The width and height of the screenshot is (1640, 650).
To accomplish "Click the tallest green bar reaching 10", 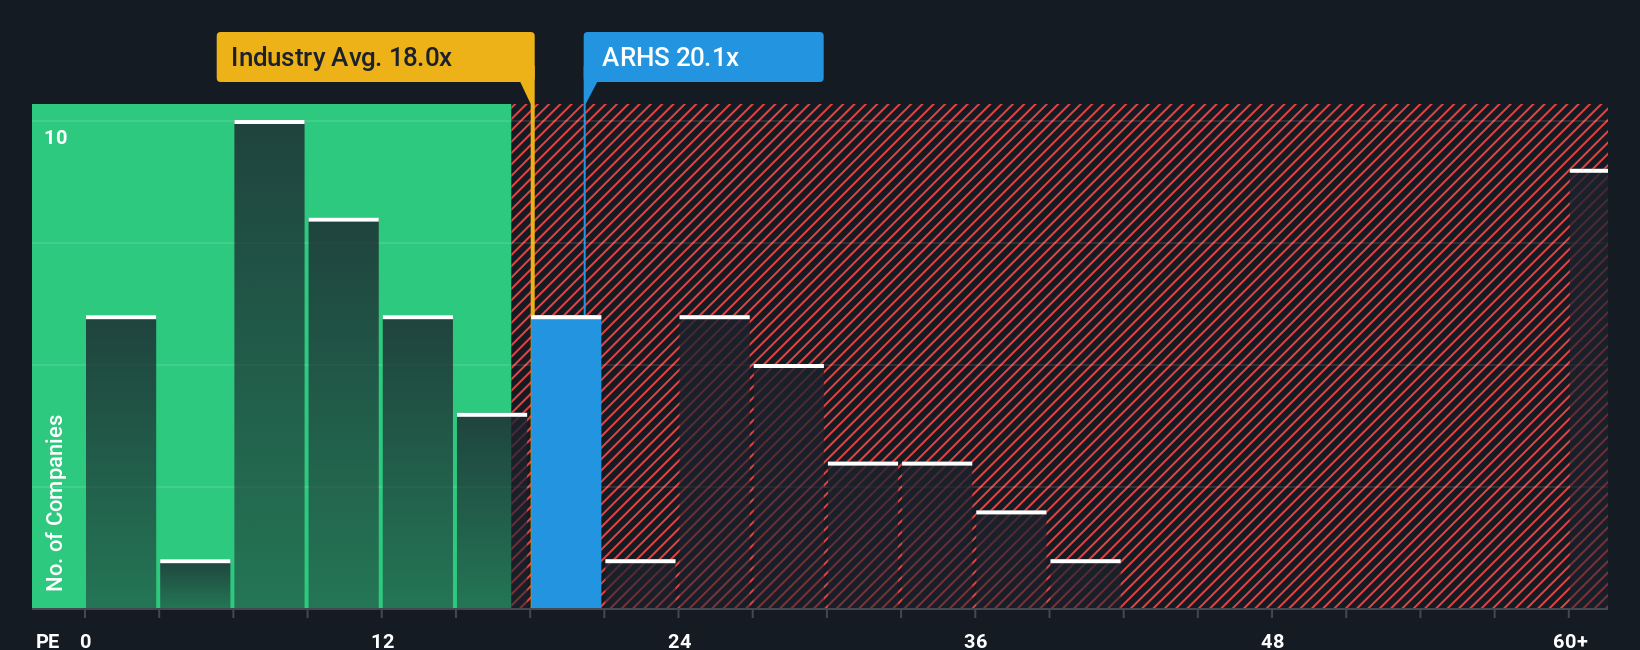I will coord(269,364).
